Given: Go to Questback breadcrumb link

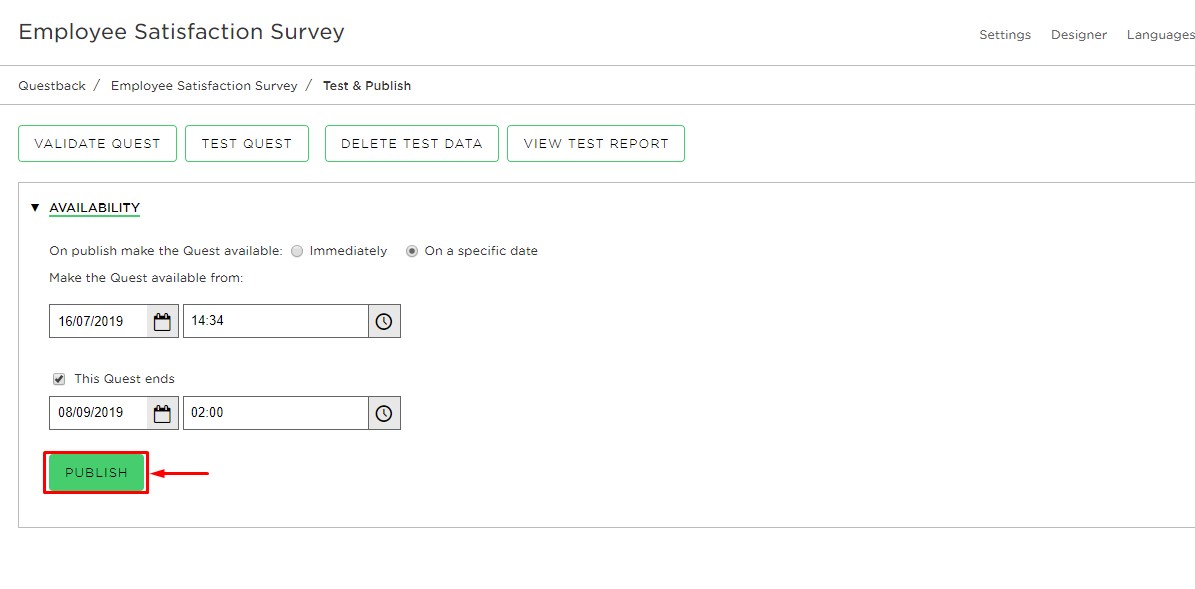Looking at the screenshot, I should click(x=52, y=85).
